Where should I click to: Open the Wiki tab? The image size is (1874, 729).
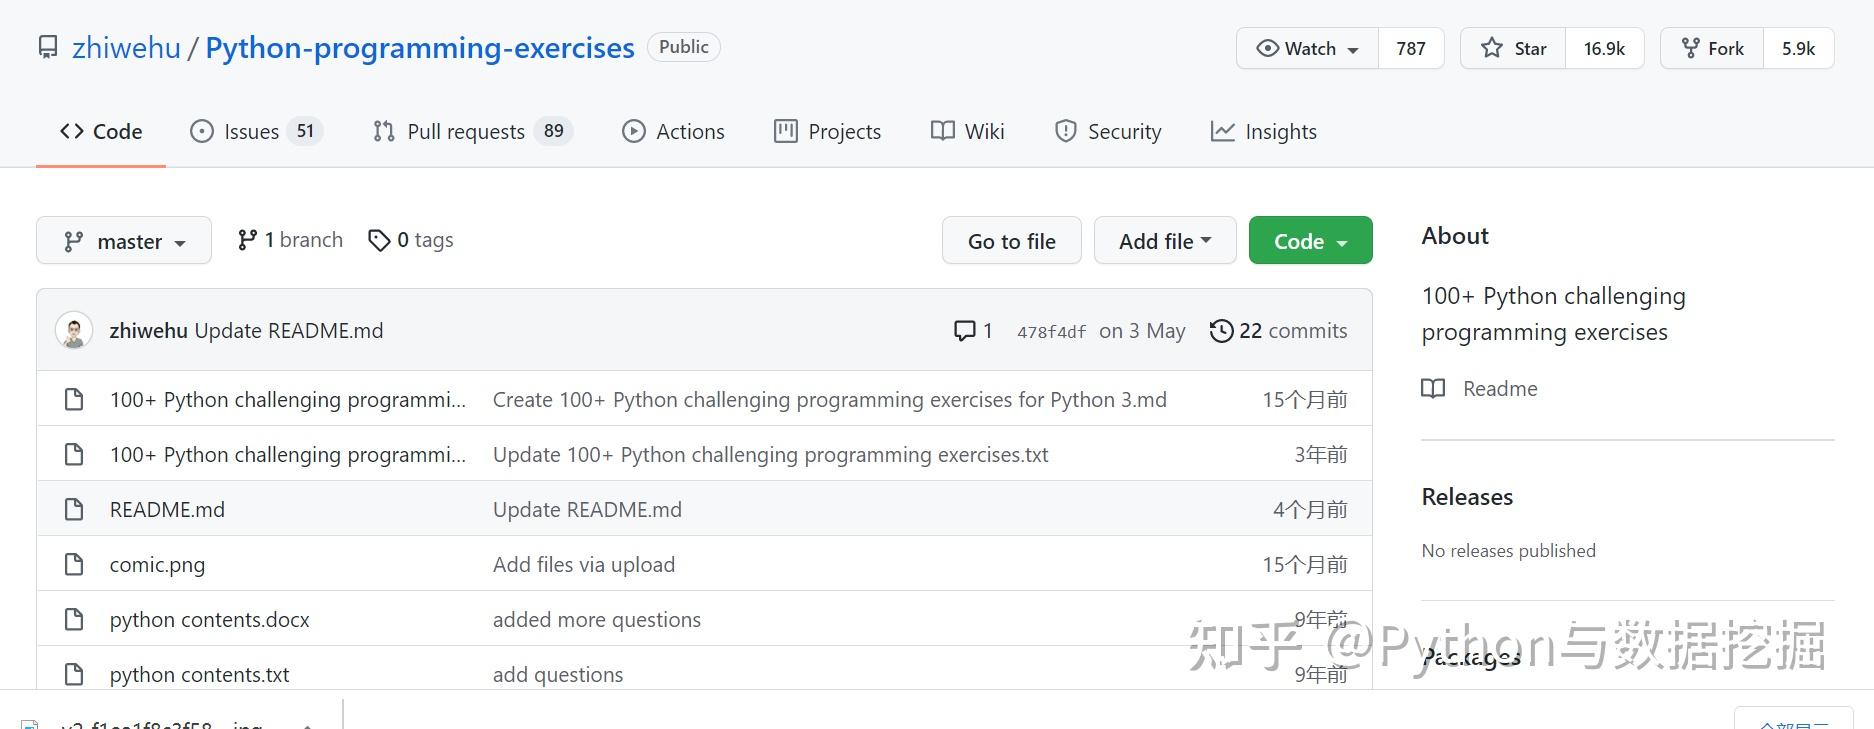tap(967, 132)
